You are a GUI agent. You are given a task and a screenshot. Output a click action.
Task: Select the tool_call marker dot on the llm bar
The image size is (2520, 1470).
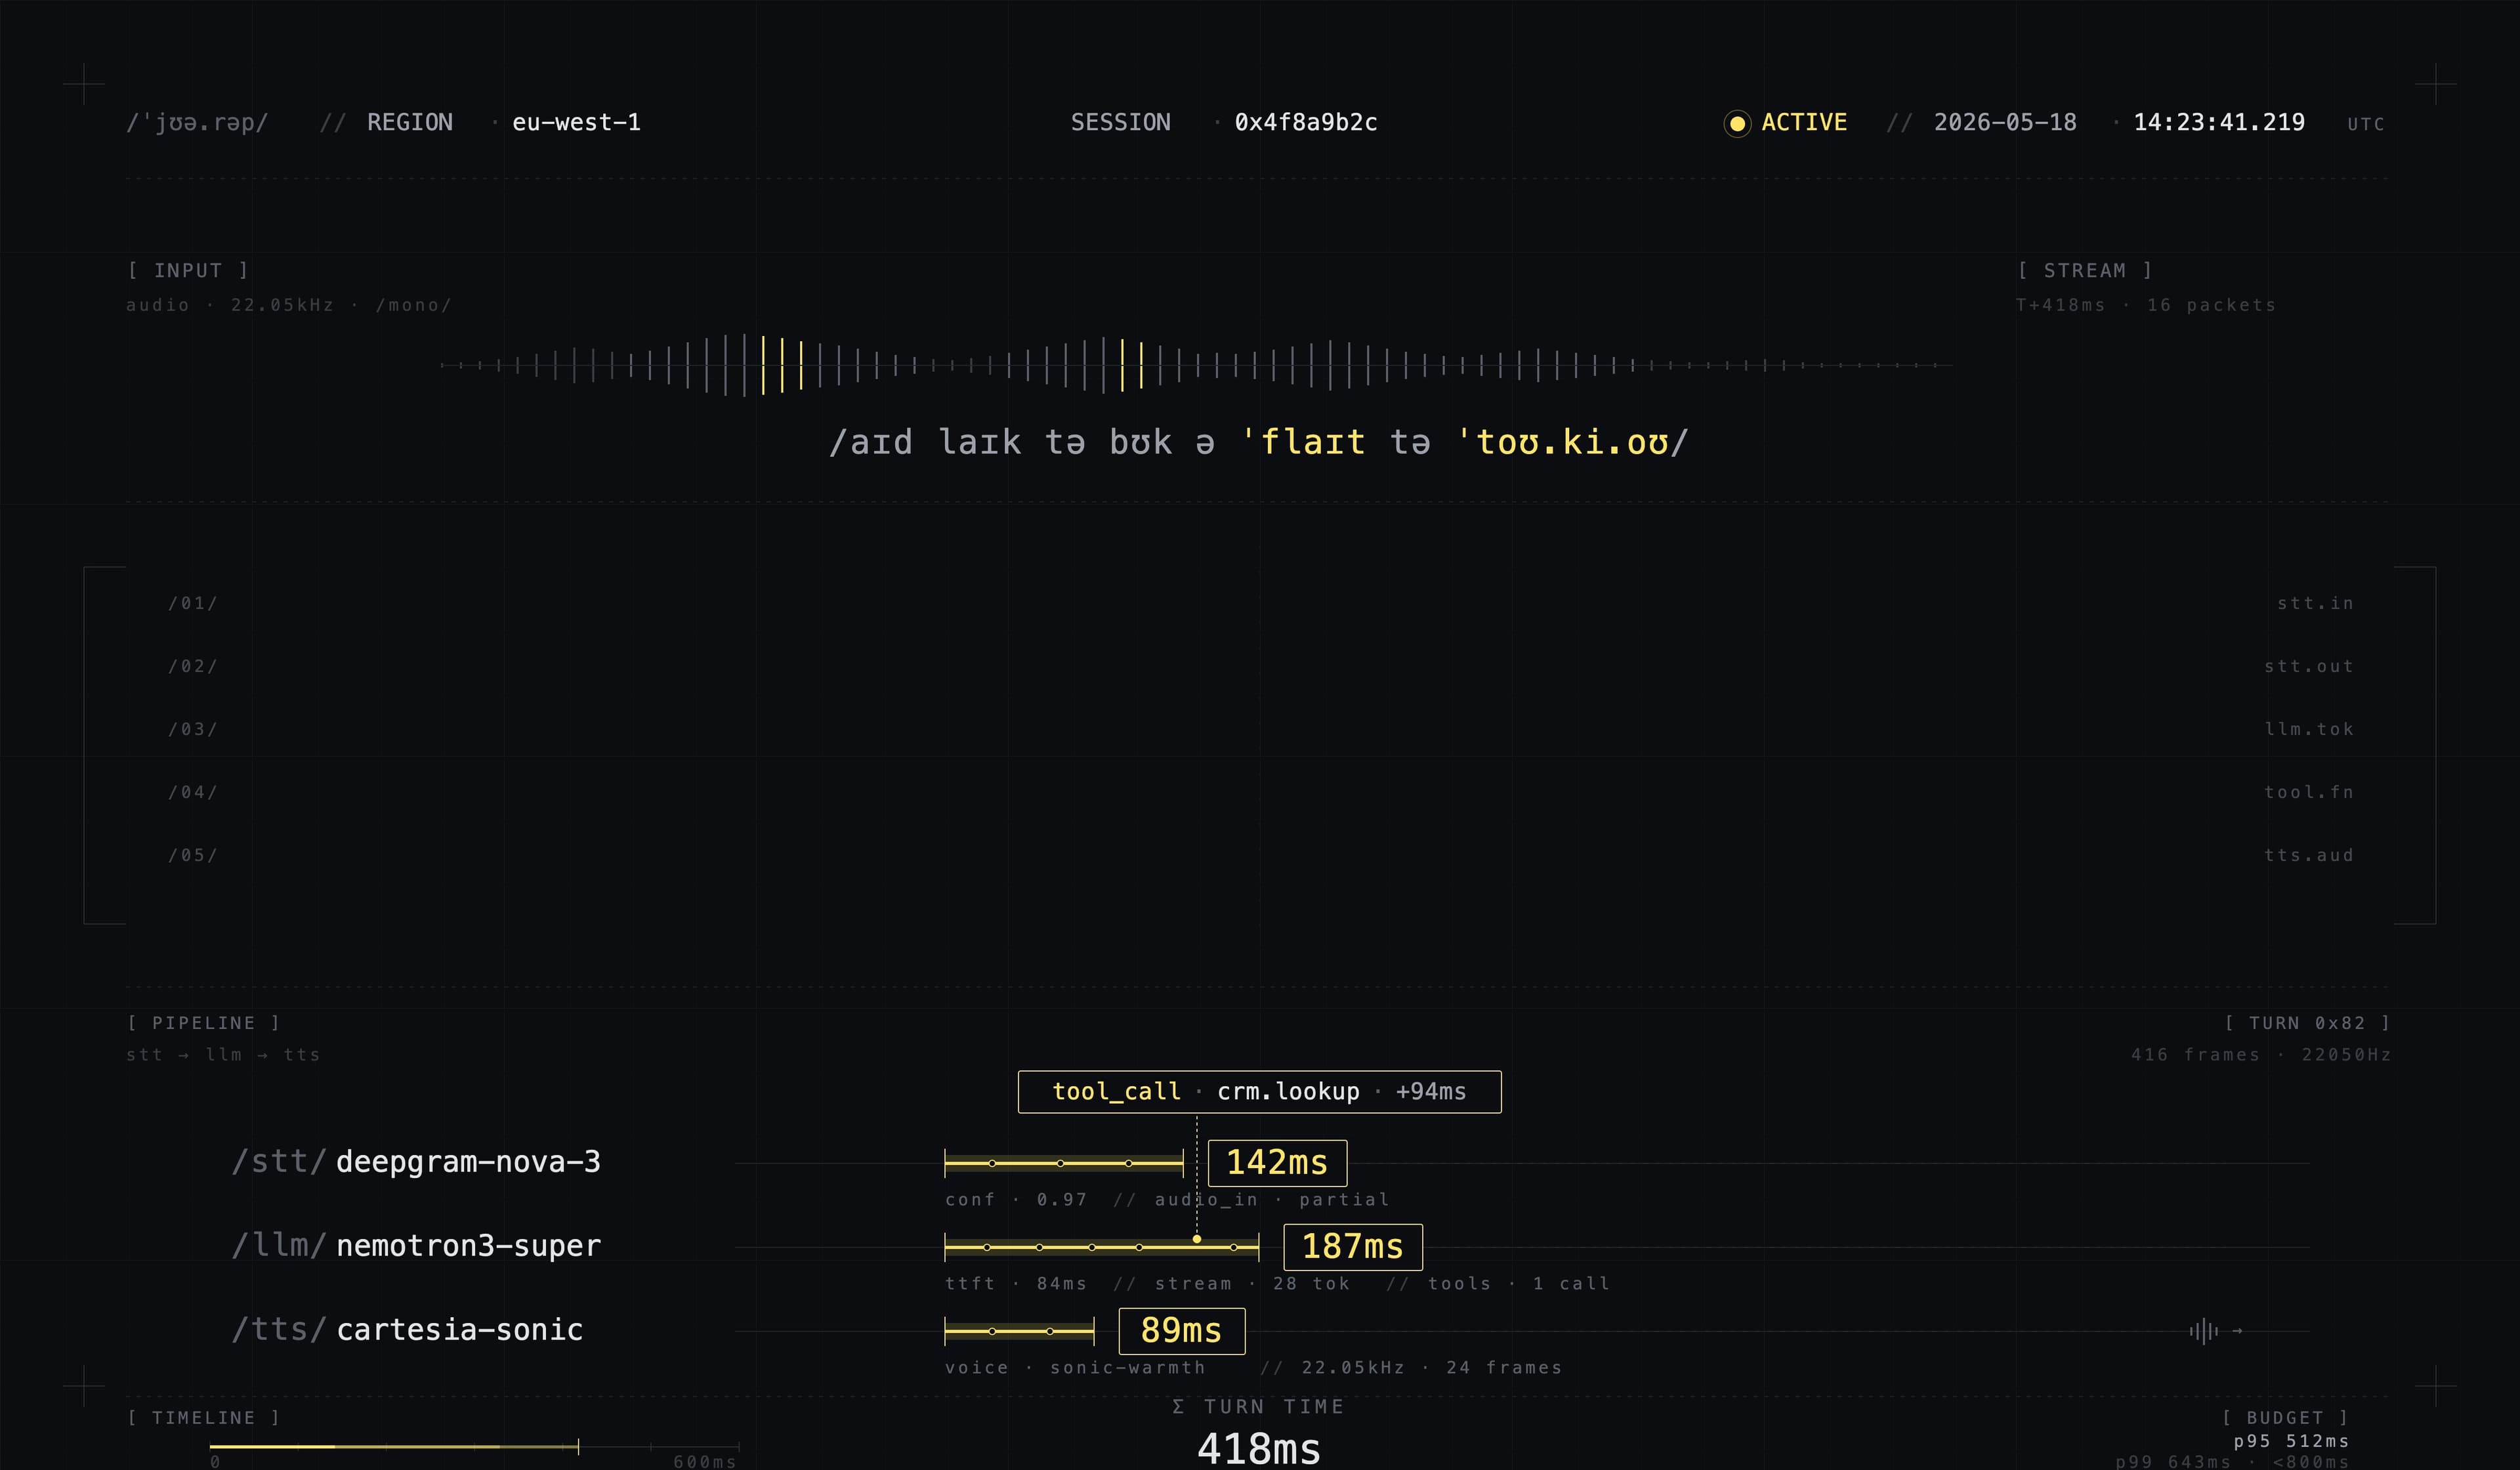(1196, 1239)
